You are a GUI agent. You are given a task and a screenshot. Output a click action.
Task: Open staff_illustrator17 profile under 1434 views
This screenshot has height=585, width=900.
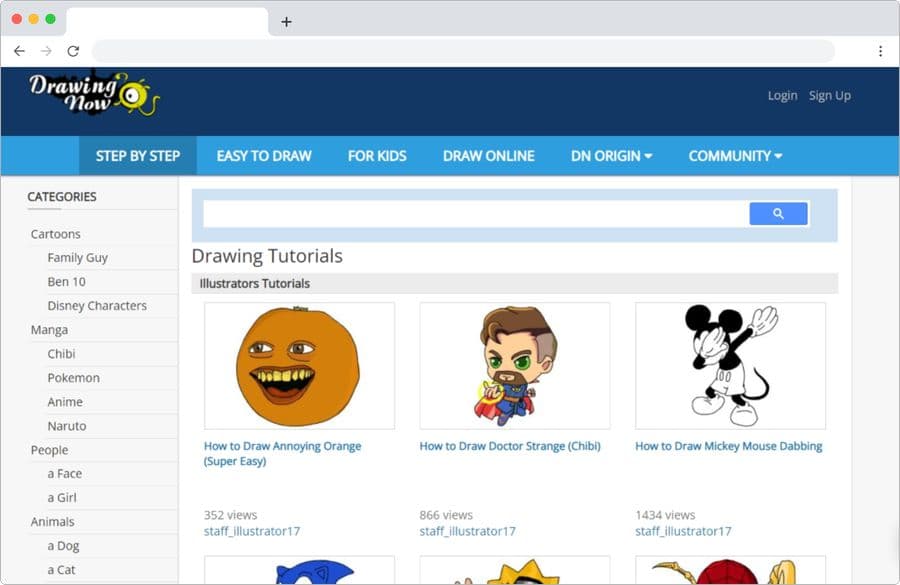(683, 532)
